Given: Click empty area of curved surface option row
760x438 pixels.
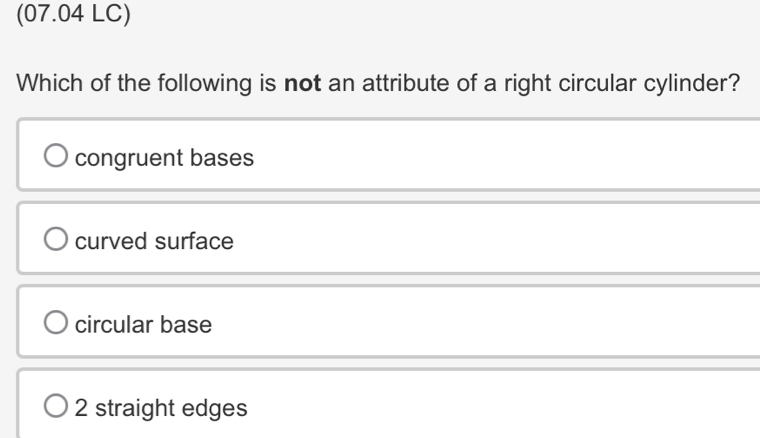Looking at the screenshot, I should (x=500, y=241).
